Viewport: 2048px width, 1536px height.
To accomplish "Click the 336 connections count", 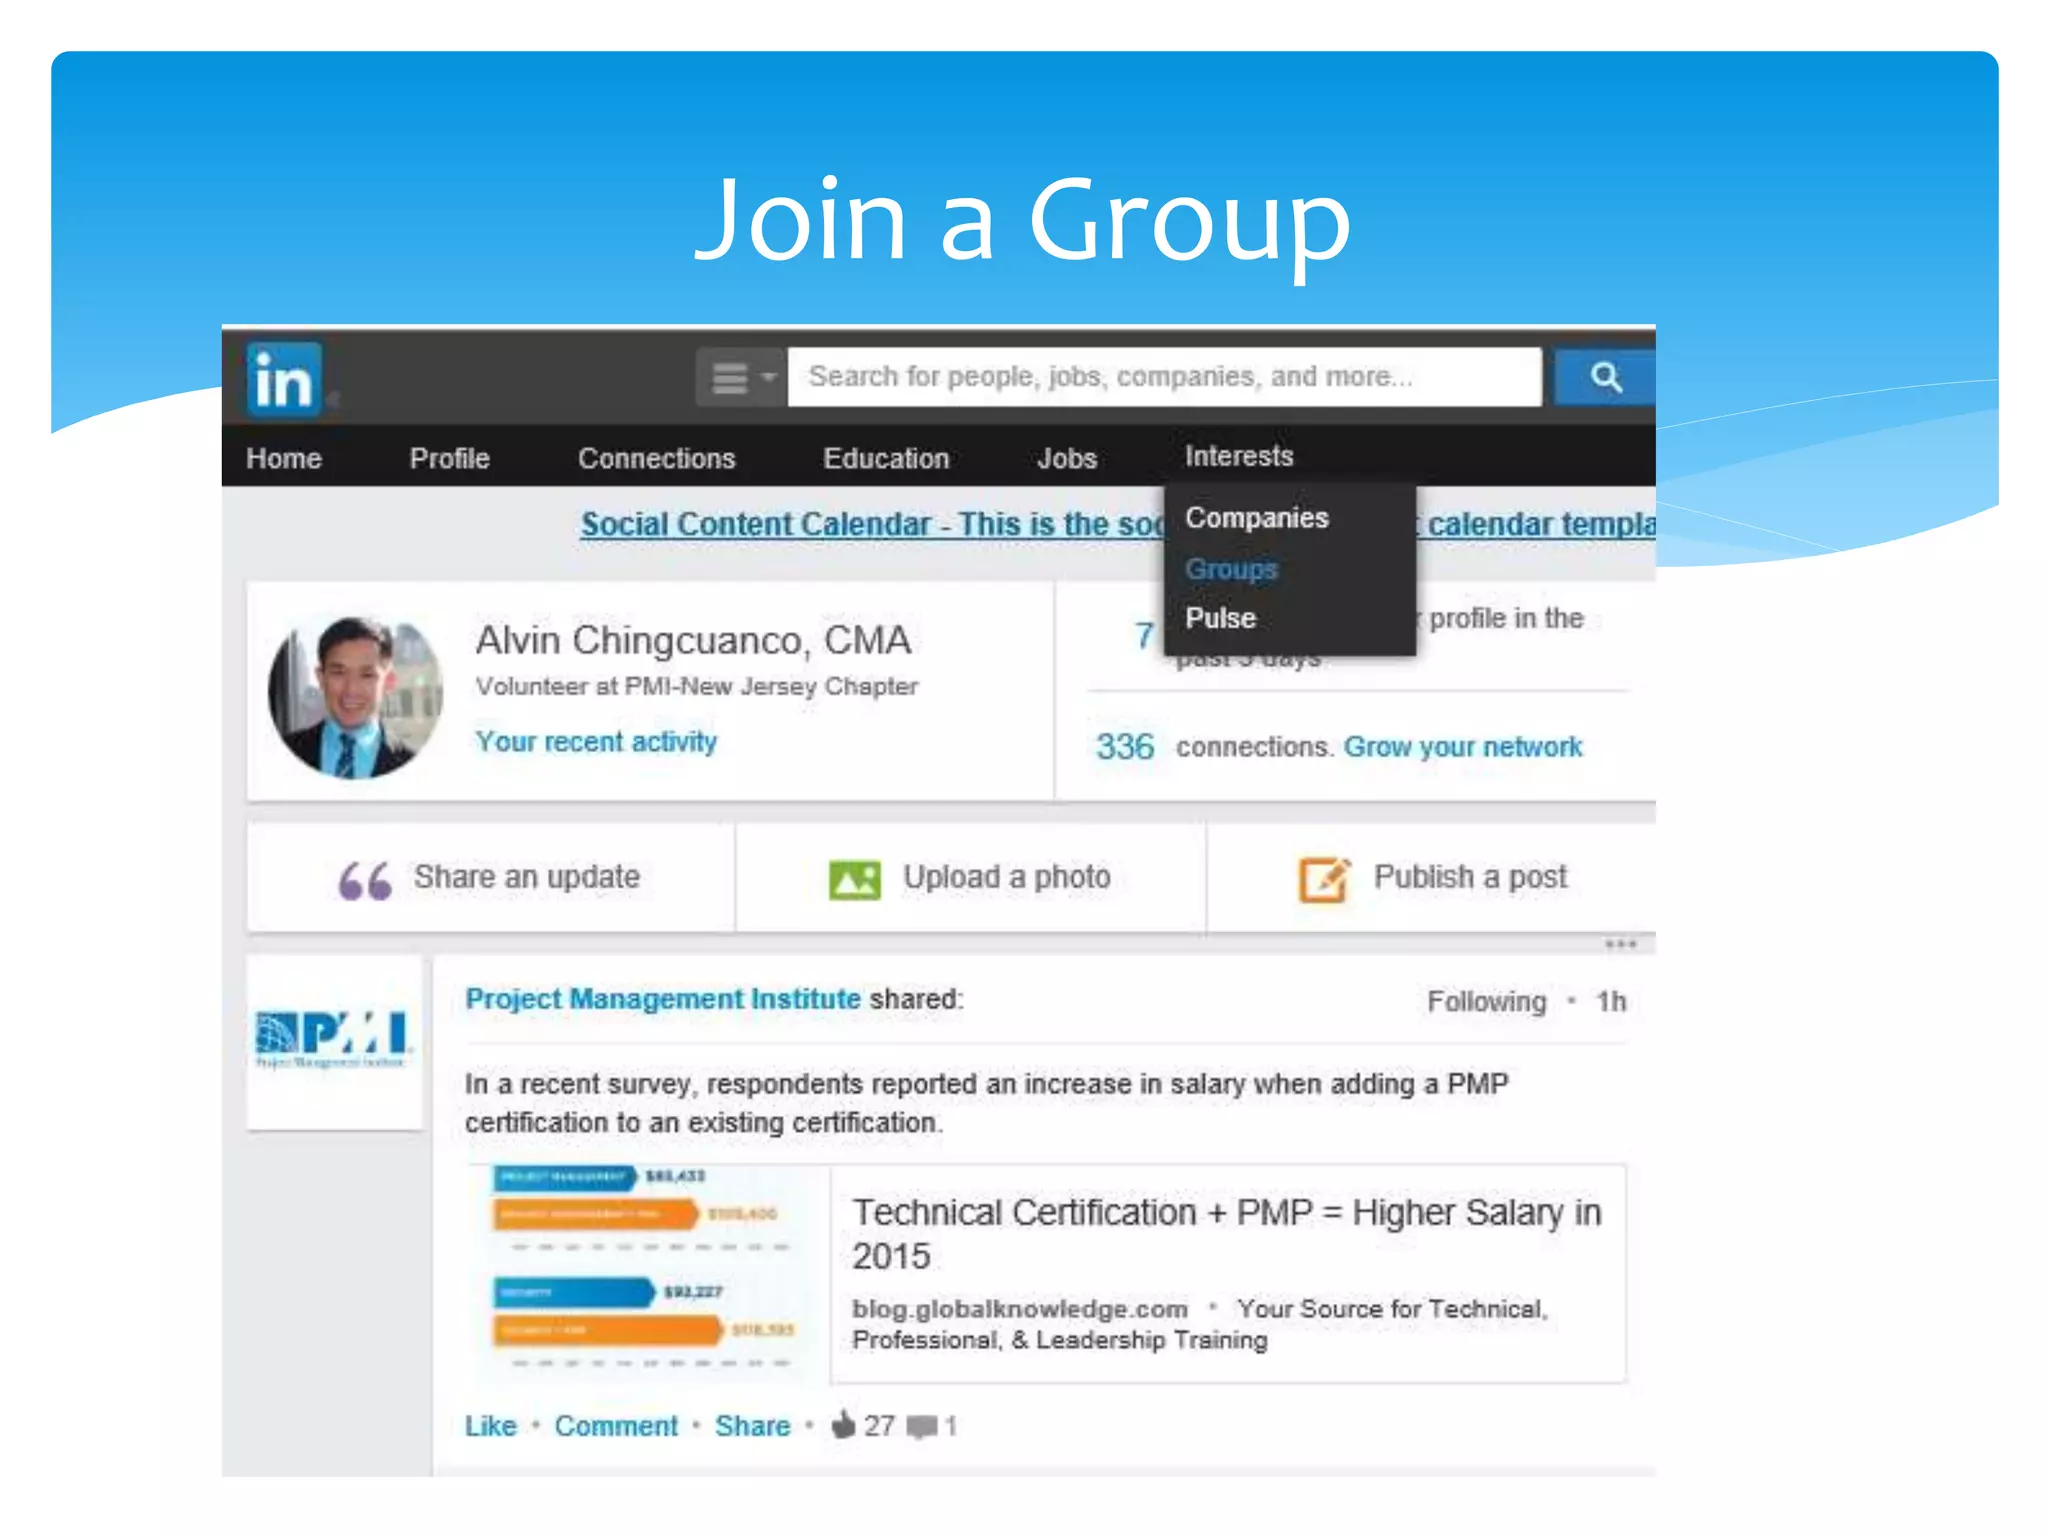I will 1125,747.
